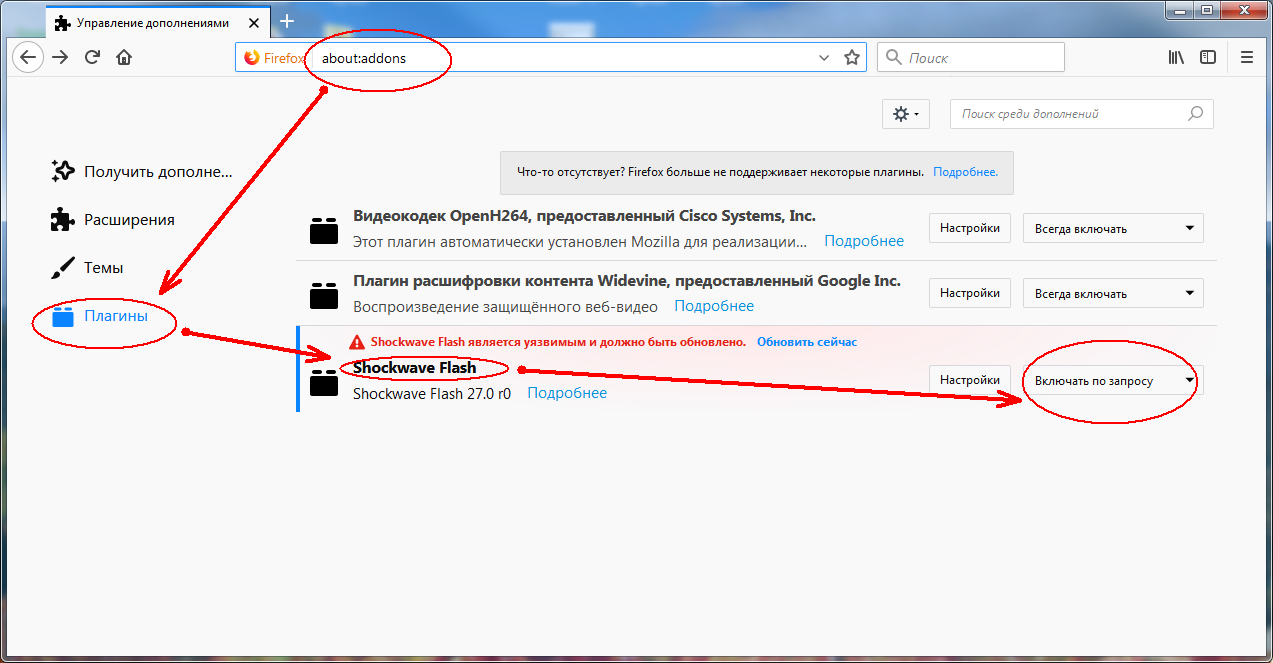
Task: Expand Widevine 'Всегда включать' dropdown
Action: point(1113,294)
